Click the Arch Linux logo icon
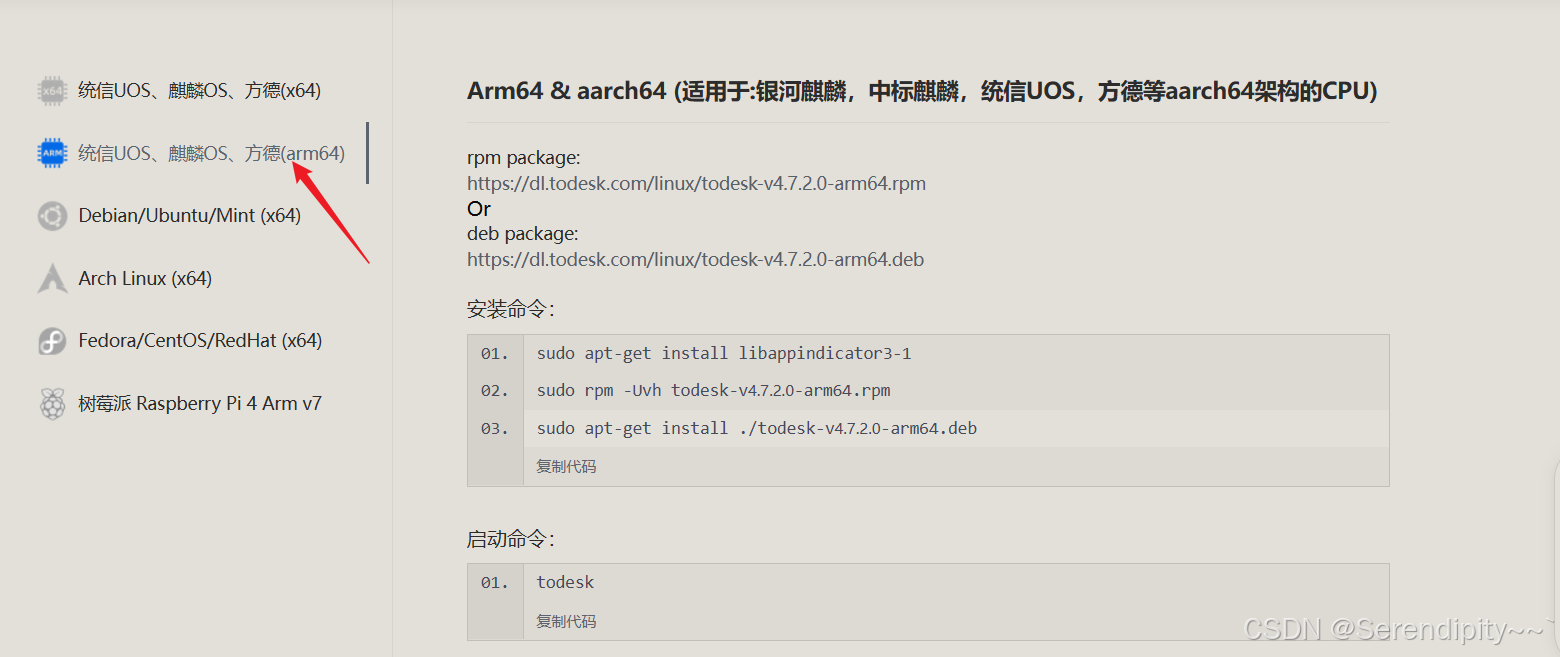The image size is (1560, 657). [52, 278]
